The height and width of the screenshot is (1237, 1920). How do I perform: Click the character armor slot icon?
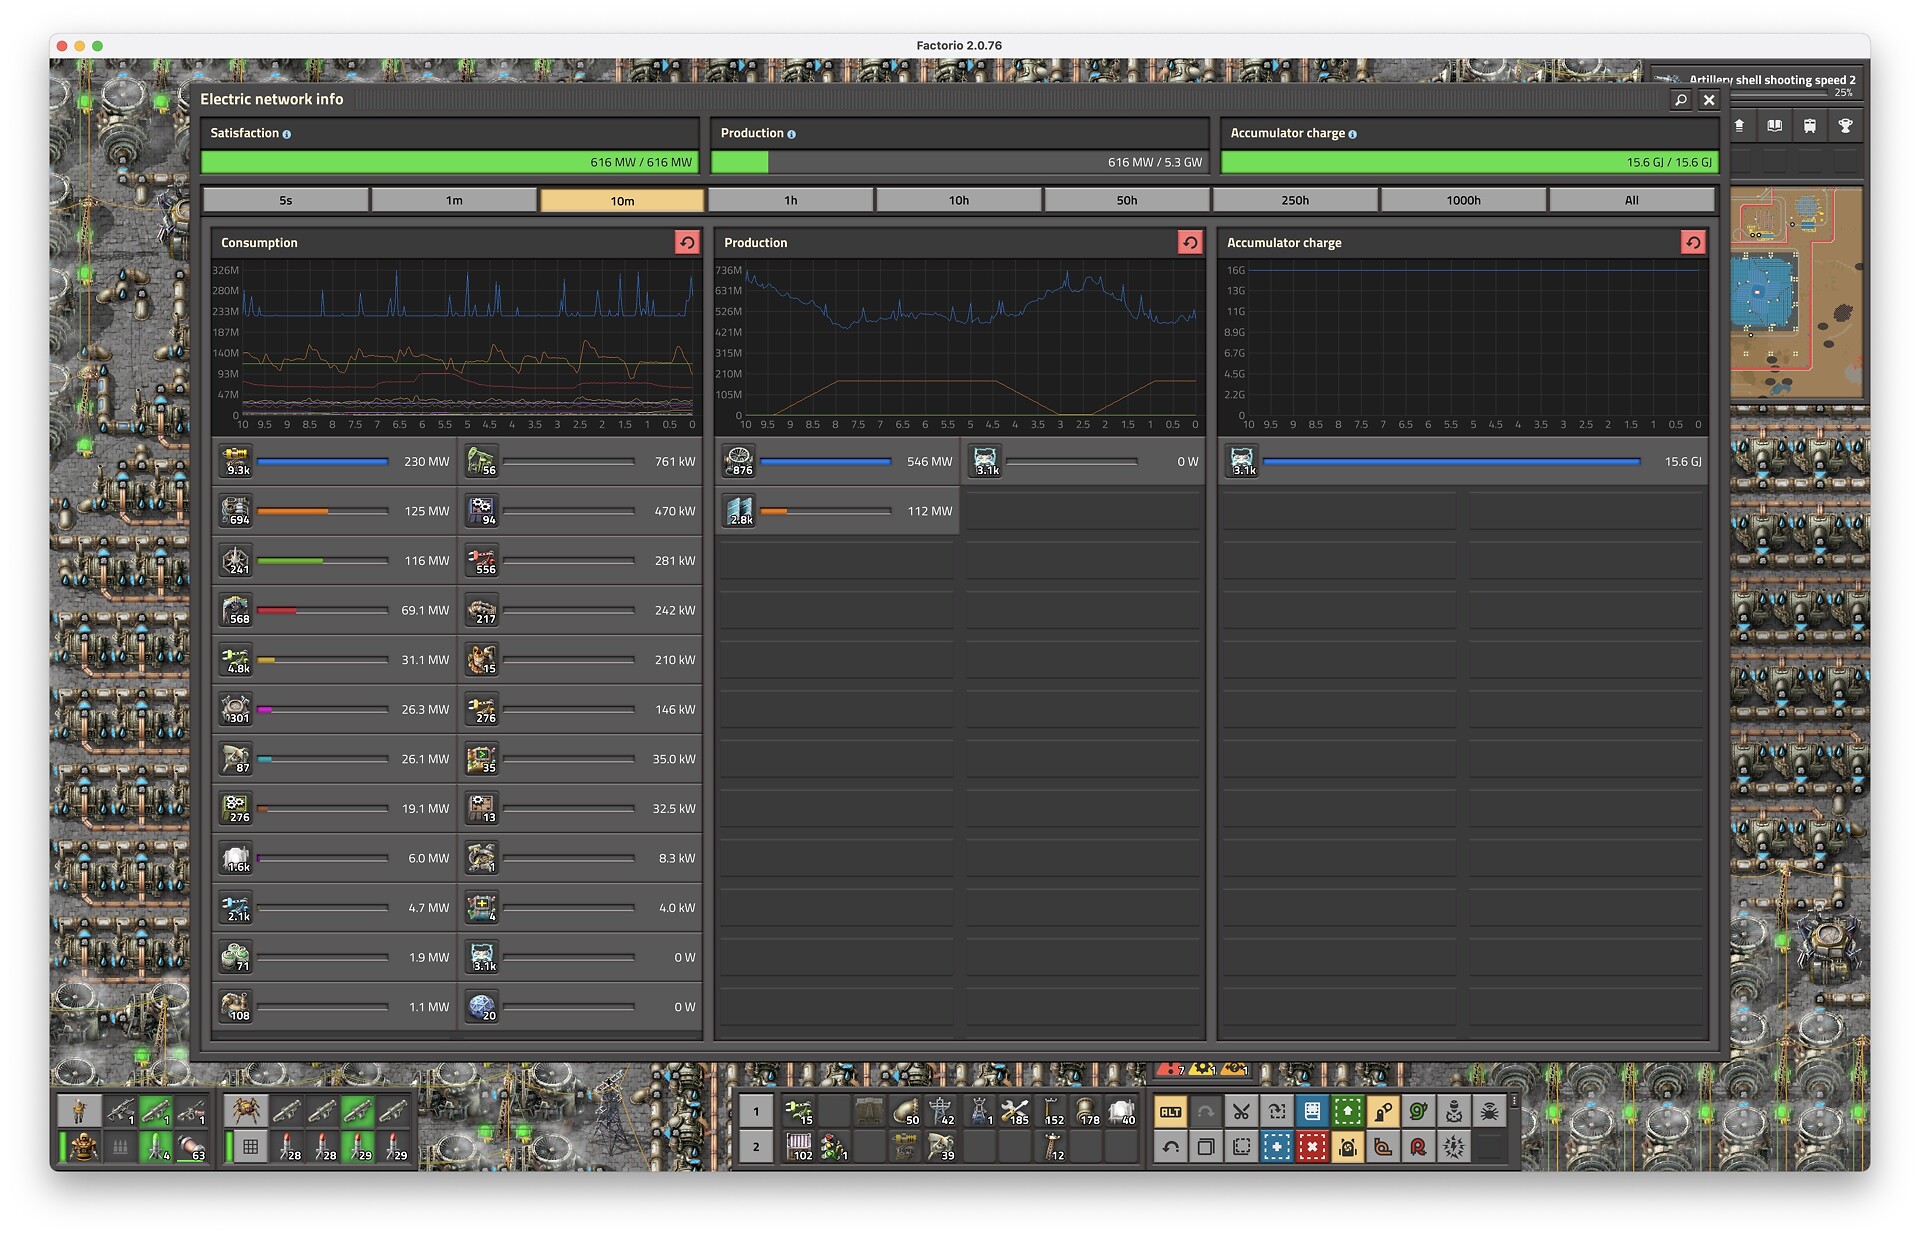(84, 1147)
